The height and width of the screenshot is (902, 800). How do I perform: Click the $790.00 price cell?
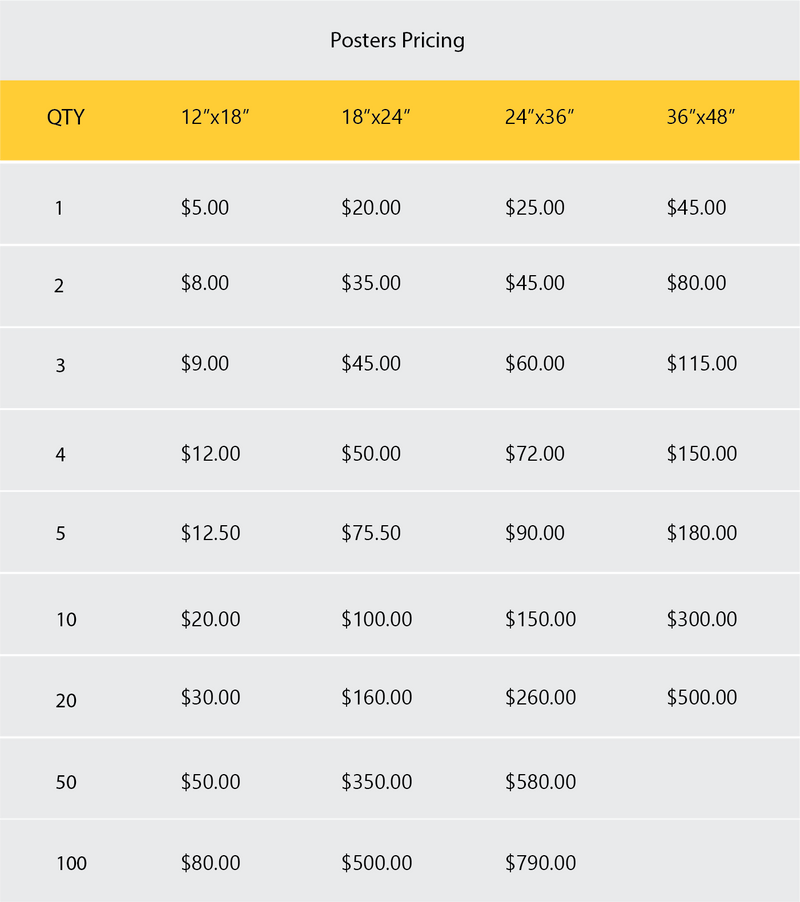pos(540,862)
